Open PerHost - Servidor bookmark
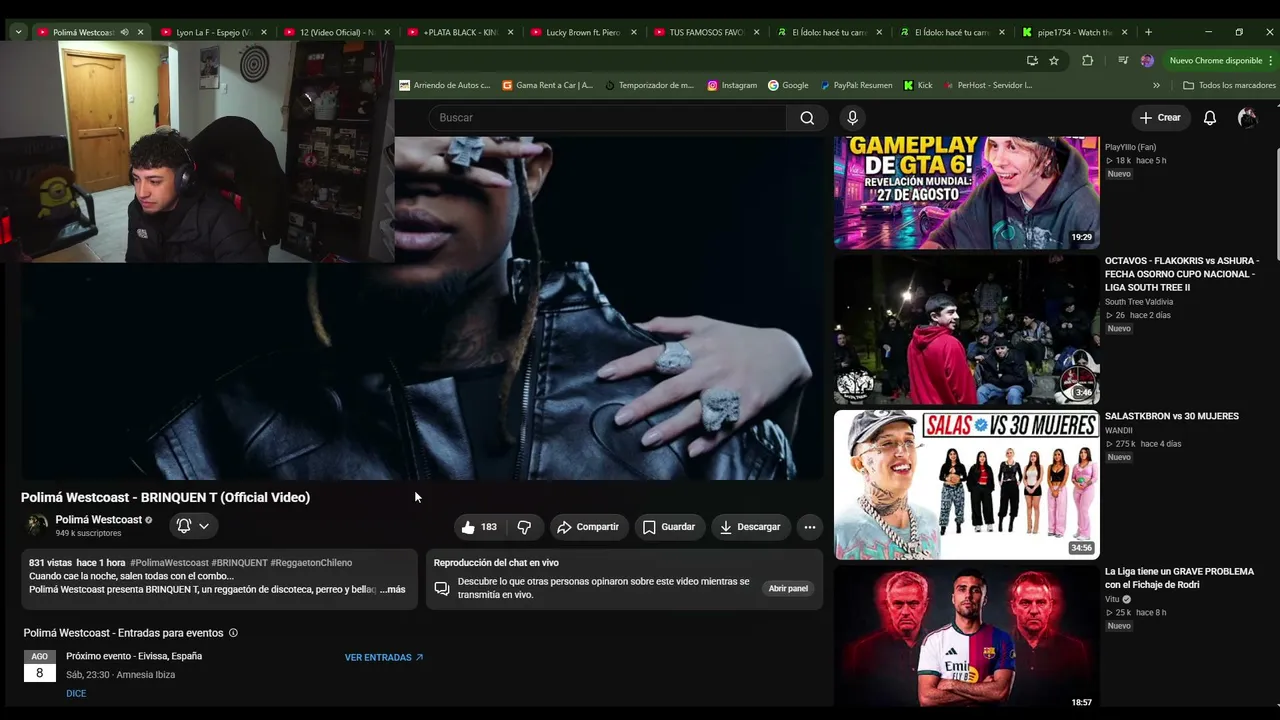 tap(988, 85)
